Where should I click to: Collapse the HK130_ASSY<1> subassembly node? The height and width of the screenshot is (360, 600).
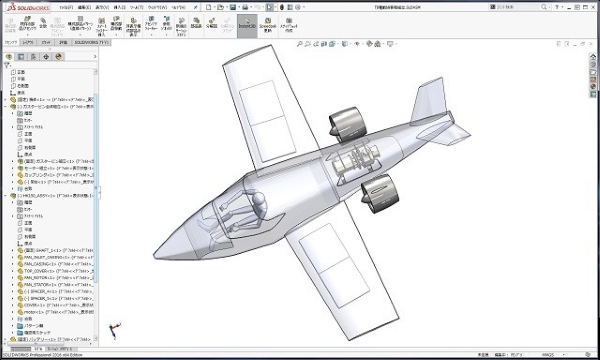pos(5,196)
